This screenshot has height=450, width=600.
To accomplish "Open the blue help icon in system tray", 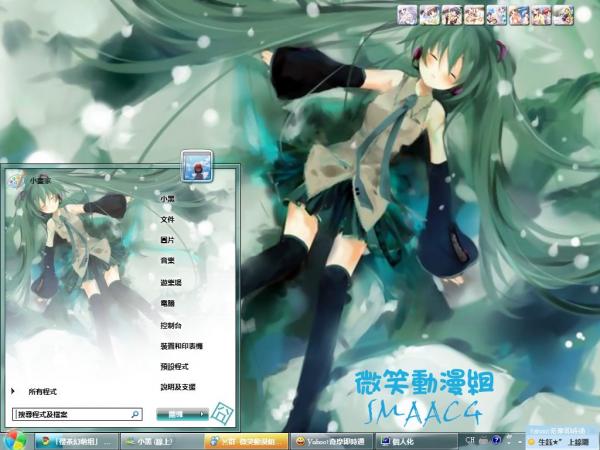I will [x=497, y=440].
